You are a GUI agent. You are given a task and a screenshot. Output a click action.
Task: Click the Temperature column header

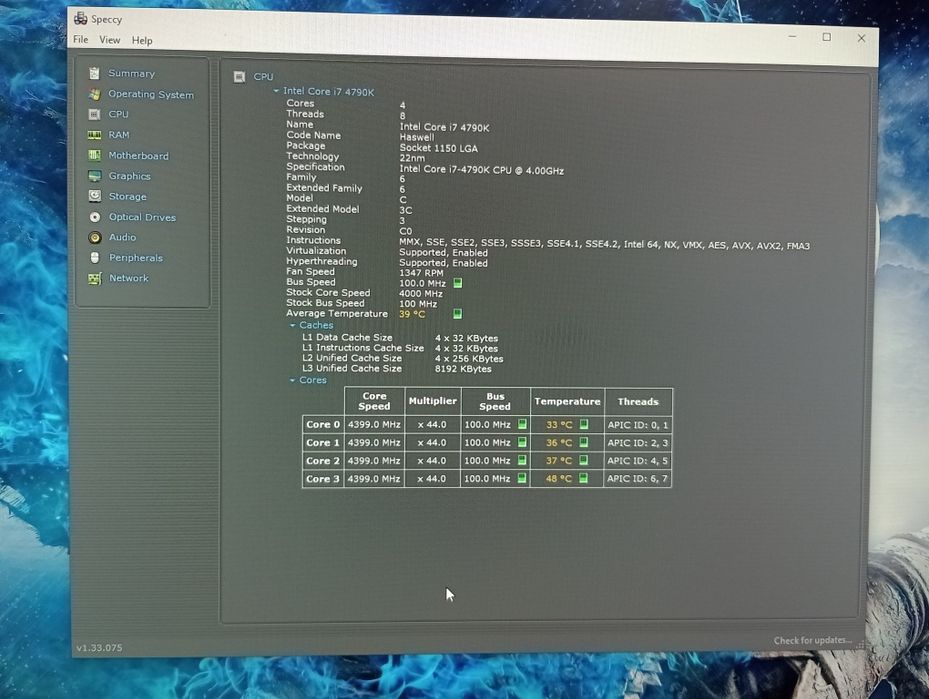click(567, 402)
